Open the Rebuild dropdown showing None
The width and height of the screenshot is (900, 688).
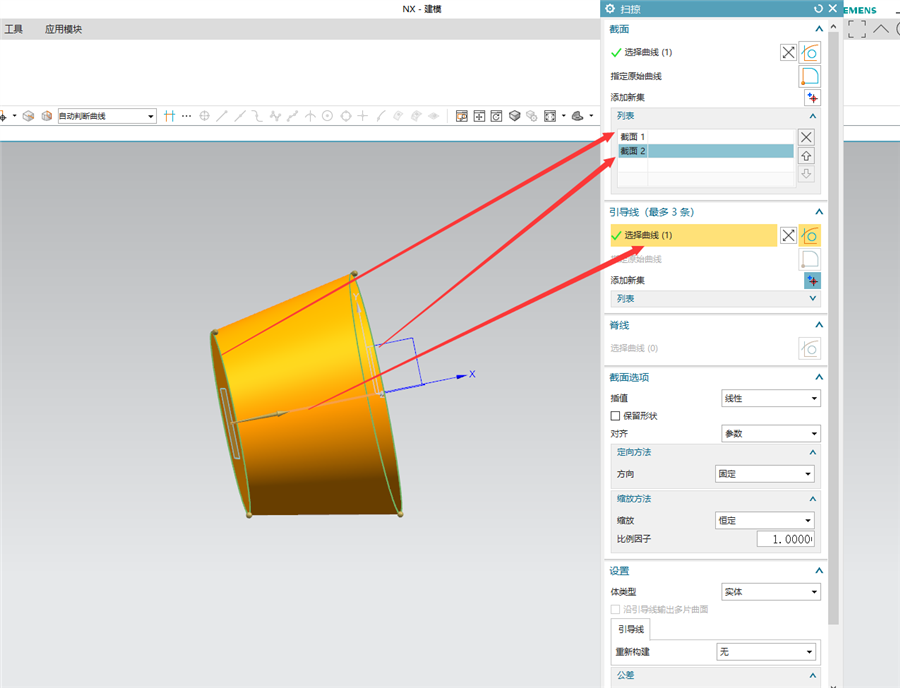766,652
